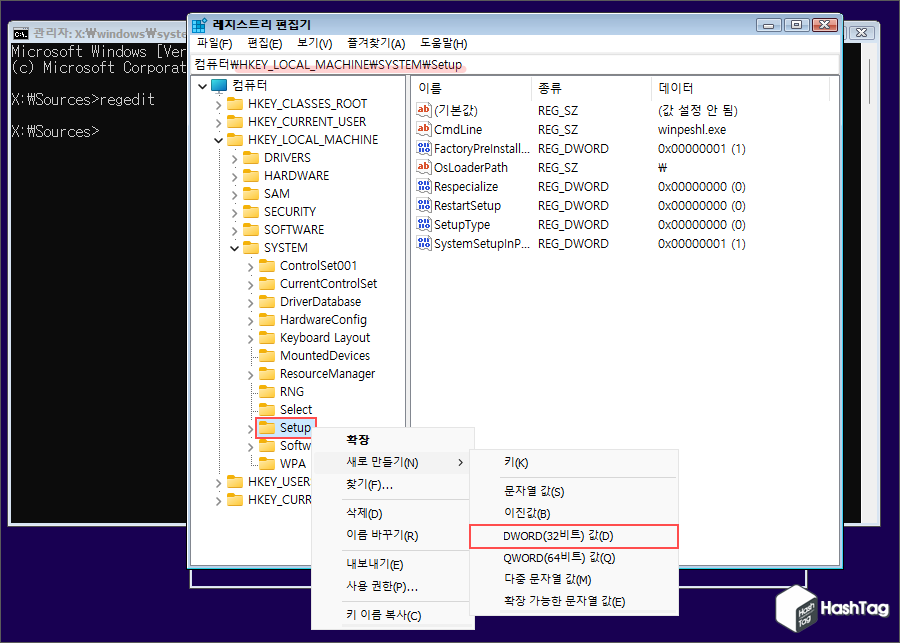Expand the HKEY_CLASSES_ROOT node
The image size is (900, 643).
click(x=219, y=104)
